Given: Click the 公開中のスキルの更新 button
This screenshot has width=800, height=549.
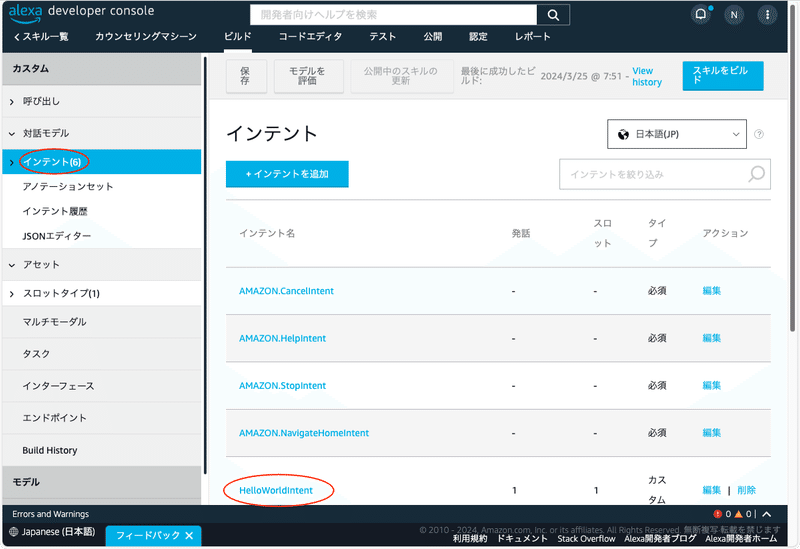Looking at the screenshot, I should [402, 76].
